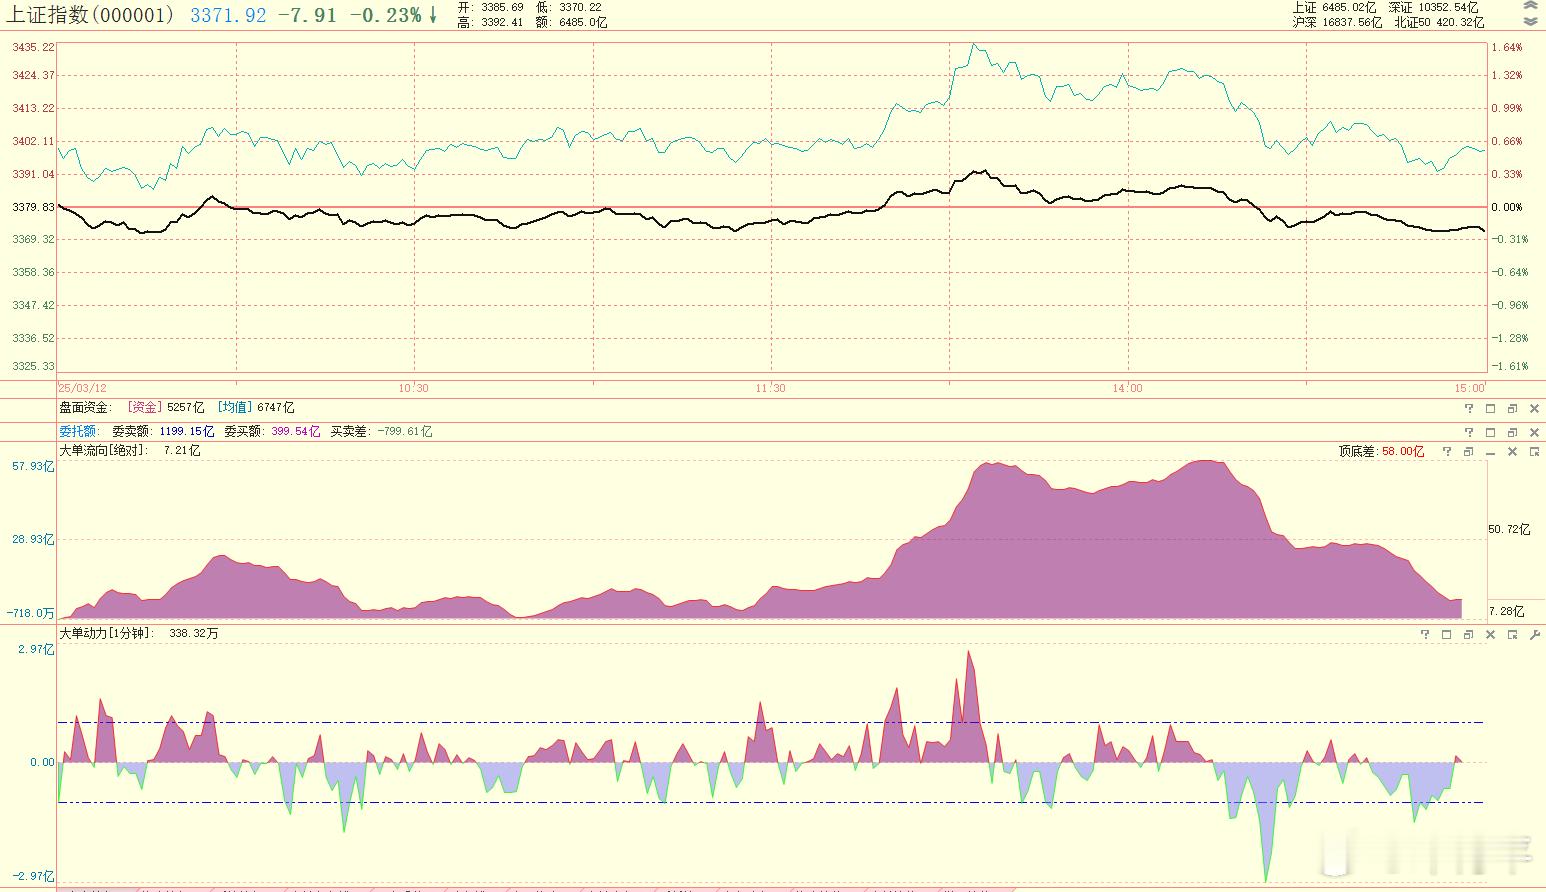Screen dimensions: 1546x892
Task: Minimize the 大单流向 panel
Action: (x=1490, y=452)
